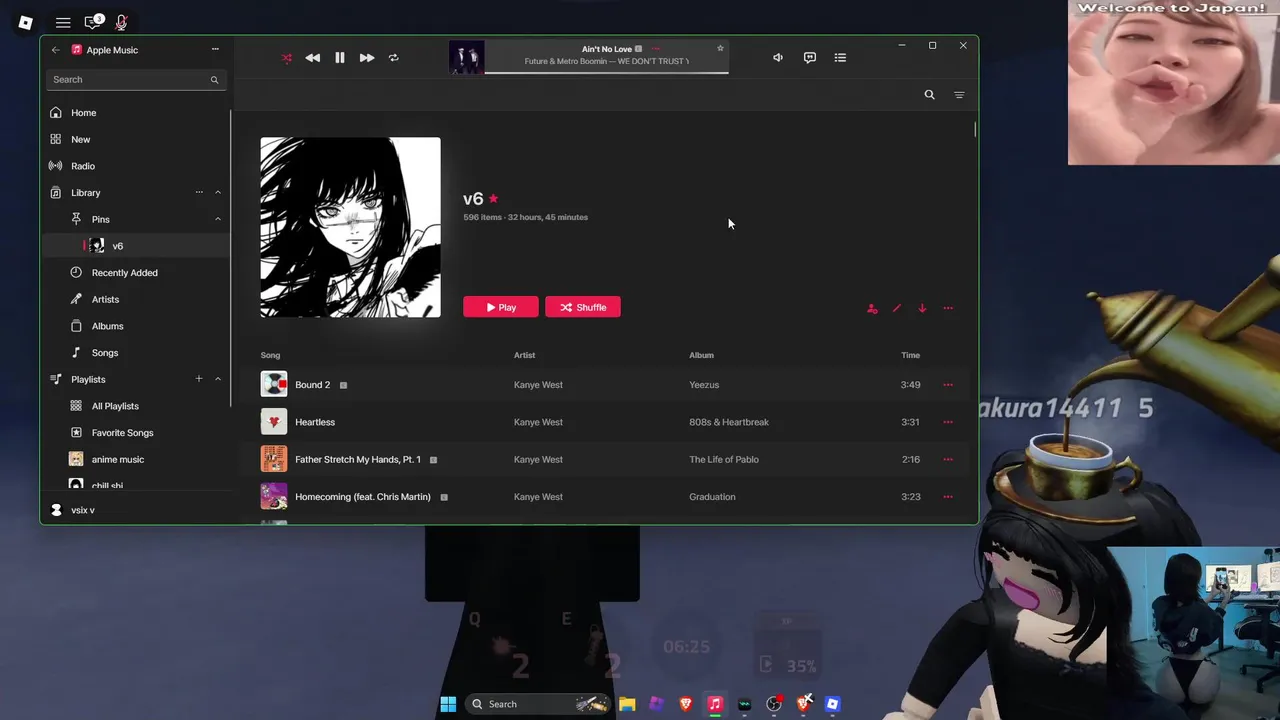Pause the current song
1280x720 pixels.
(x=340, y=58)
